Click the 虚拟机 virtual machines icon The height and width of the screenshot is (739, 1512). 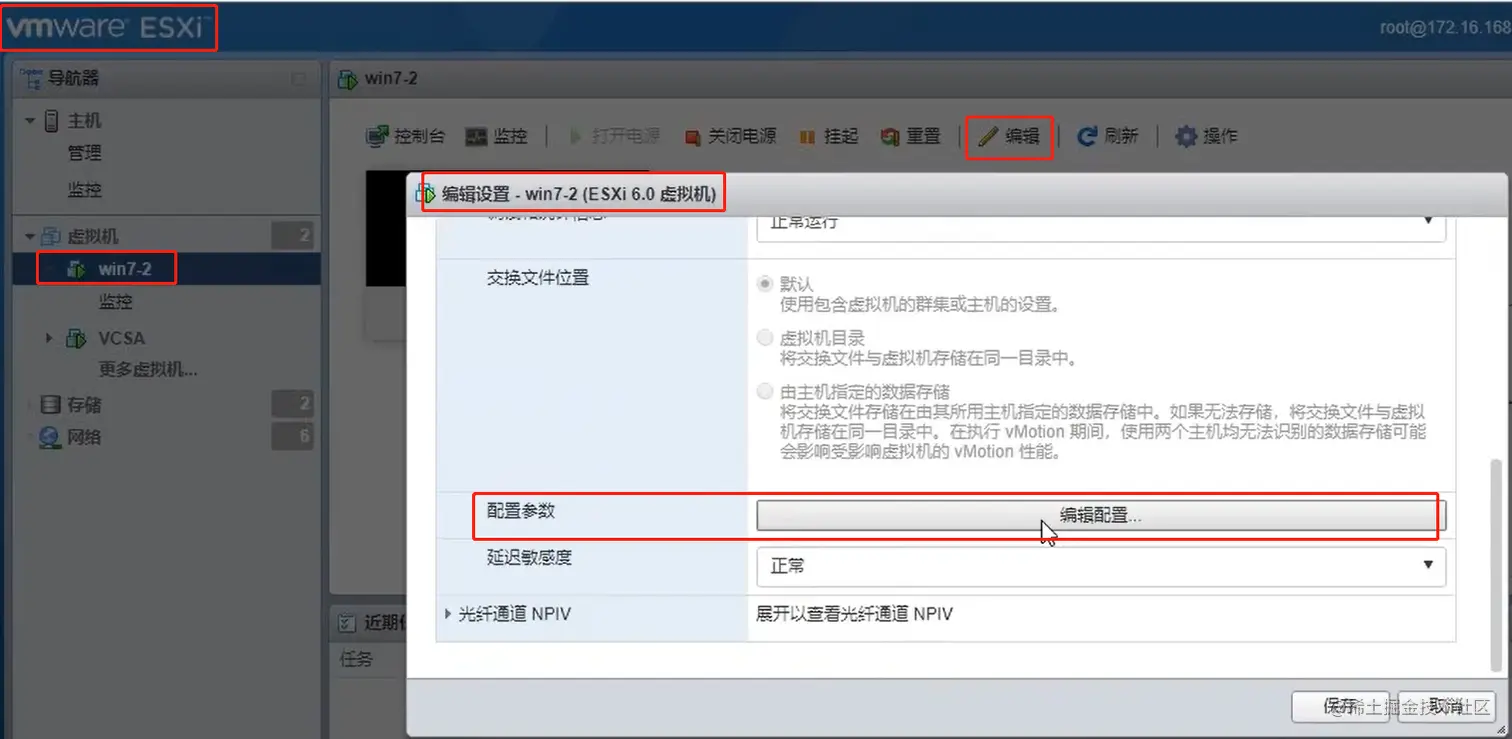[x=51, y=237]
